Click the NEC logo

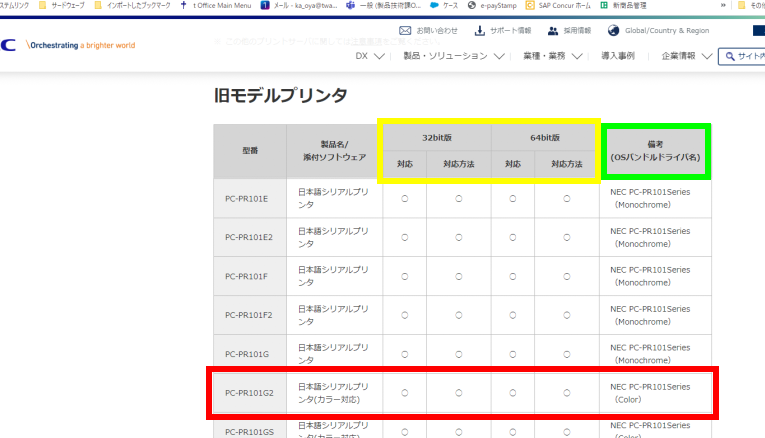point(8,46)
